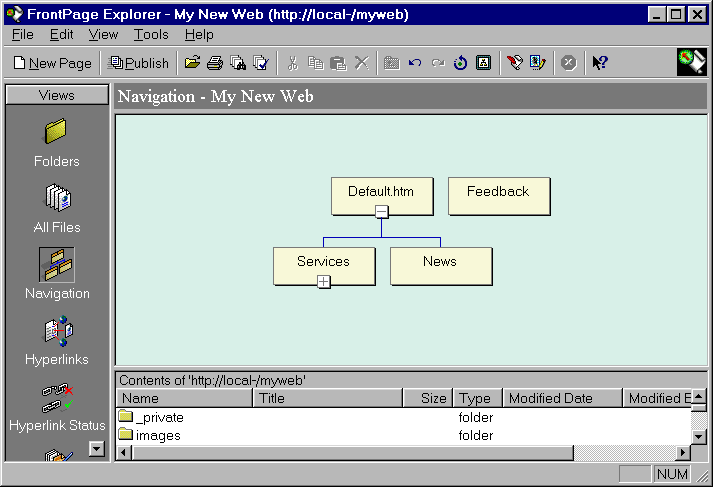Screen dimensions: 713x487
Task: Click the folder icon beside _private
Action: 126,416
